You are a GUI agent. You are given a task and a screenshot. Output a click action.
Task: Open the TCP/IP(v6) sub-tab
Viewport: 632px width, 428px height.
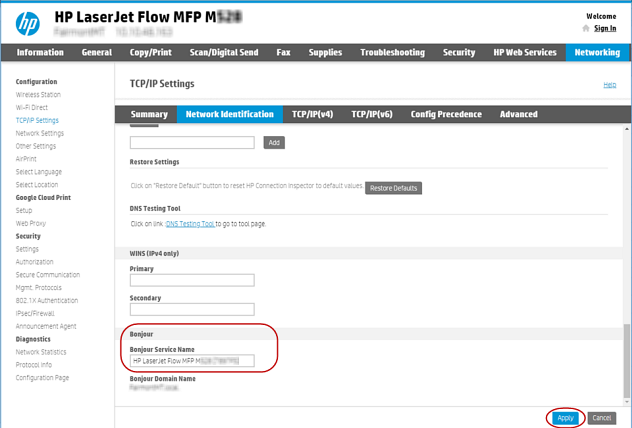click(x=372, y=114)
